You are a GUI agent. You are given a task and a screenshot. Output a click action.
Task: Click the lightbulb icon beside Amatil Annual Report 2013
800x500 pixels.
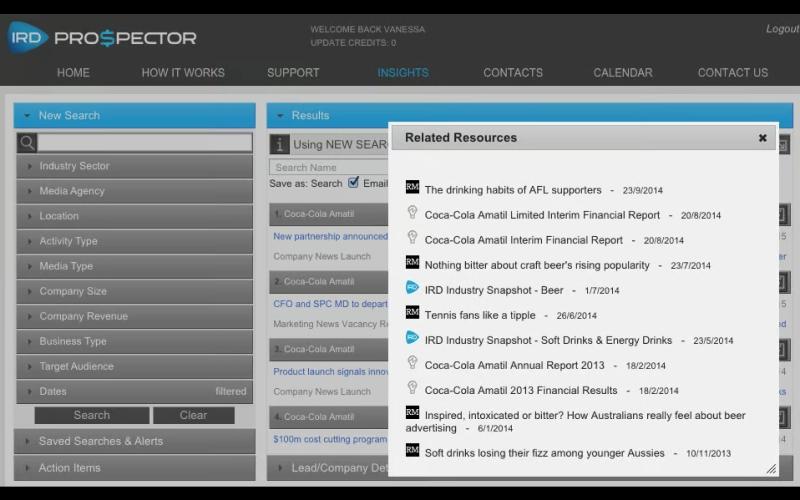click(x=412, y=362)
